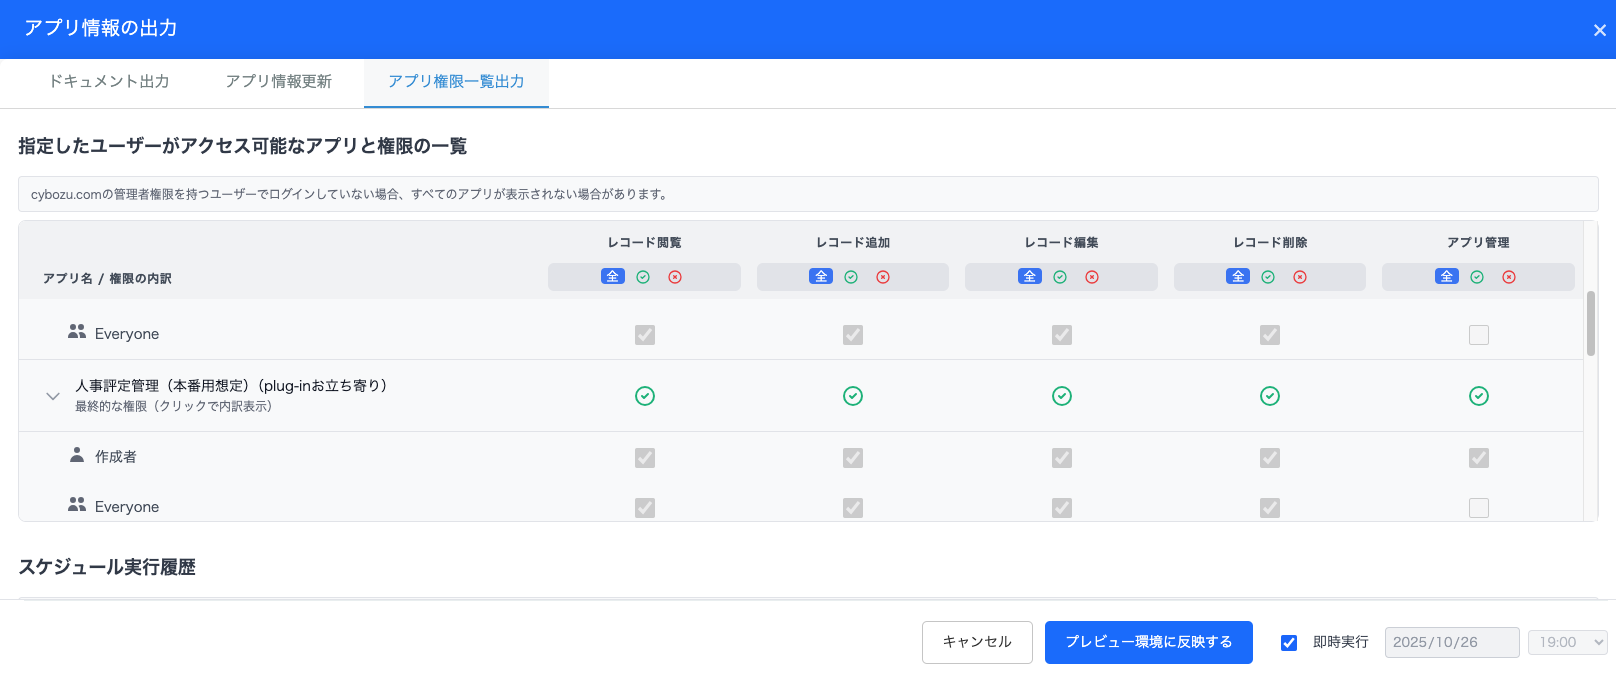Click the 2025/10/26 date field
This screenshot has width=1616, height=691.
[1452, 642]
